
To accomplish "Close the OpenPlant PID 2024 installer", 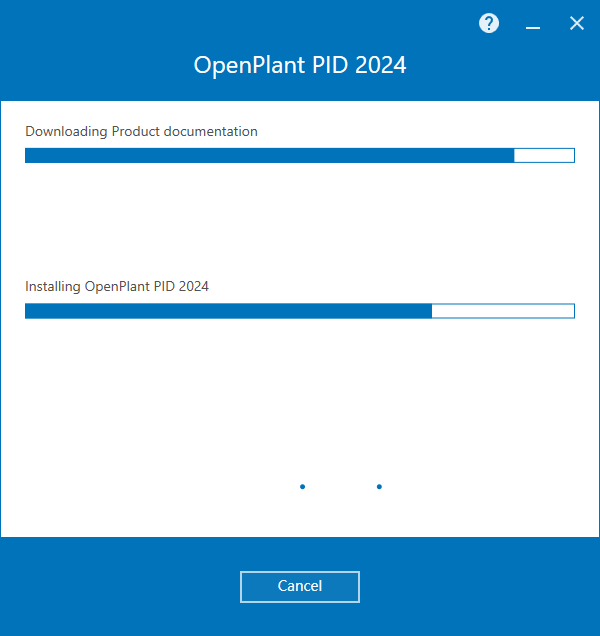I will (x=576, y=24).
